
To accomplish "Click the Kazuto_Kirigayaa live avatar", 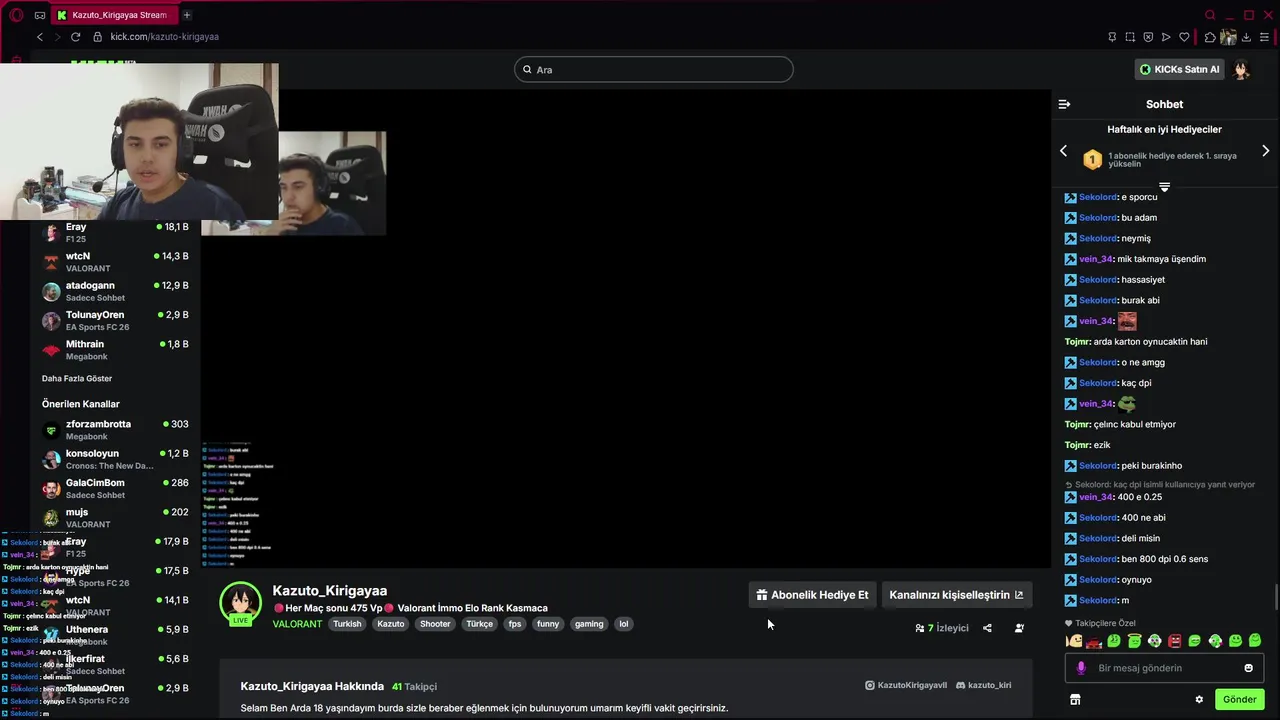I will click(x=240, y=603).
